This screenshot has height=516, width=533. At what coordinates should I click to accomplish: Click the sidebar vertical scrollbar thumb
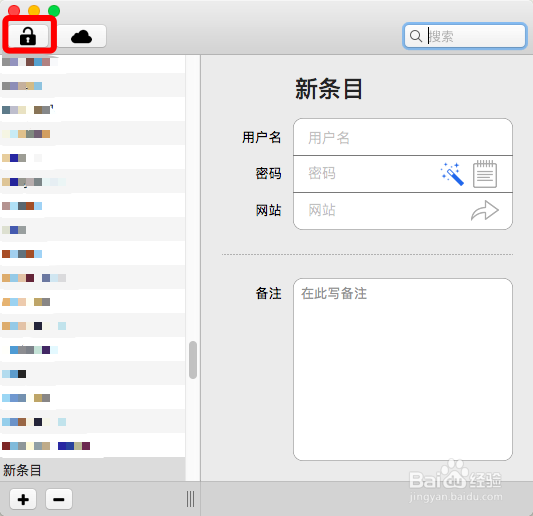[x=193, y=360]
